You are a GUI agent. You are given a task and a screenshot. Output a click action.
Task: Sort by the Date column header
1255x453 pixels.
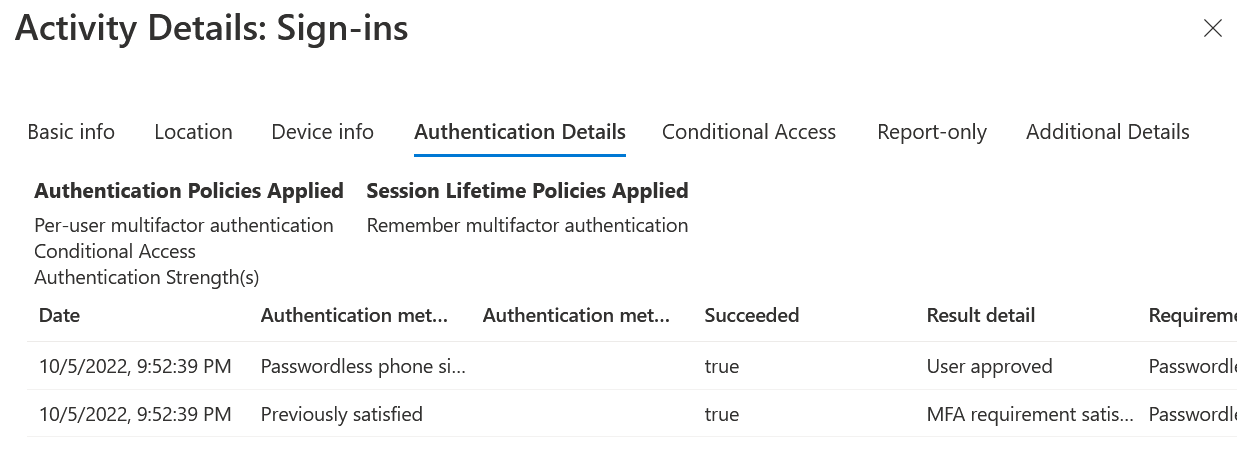click(59, 316)
